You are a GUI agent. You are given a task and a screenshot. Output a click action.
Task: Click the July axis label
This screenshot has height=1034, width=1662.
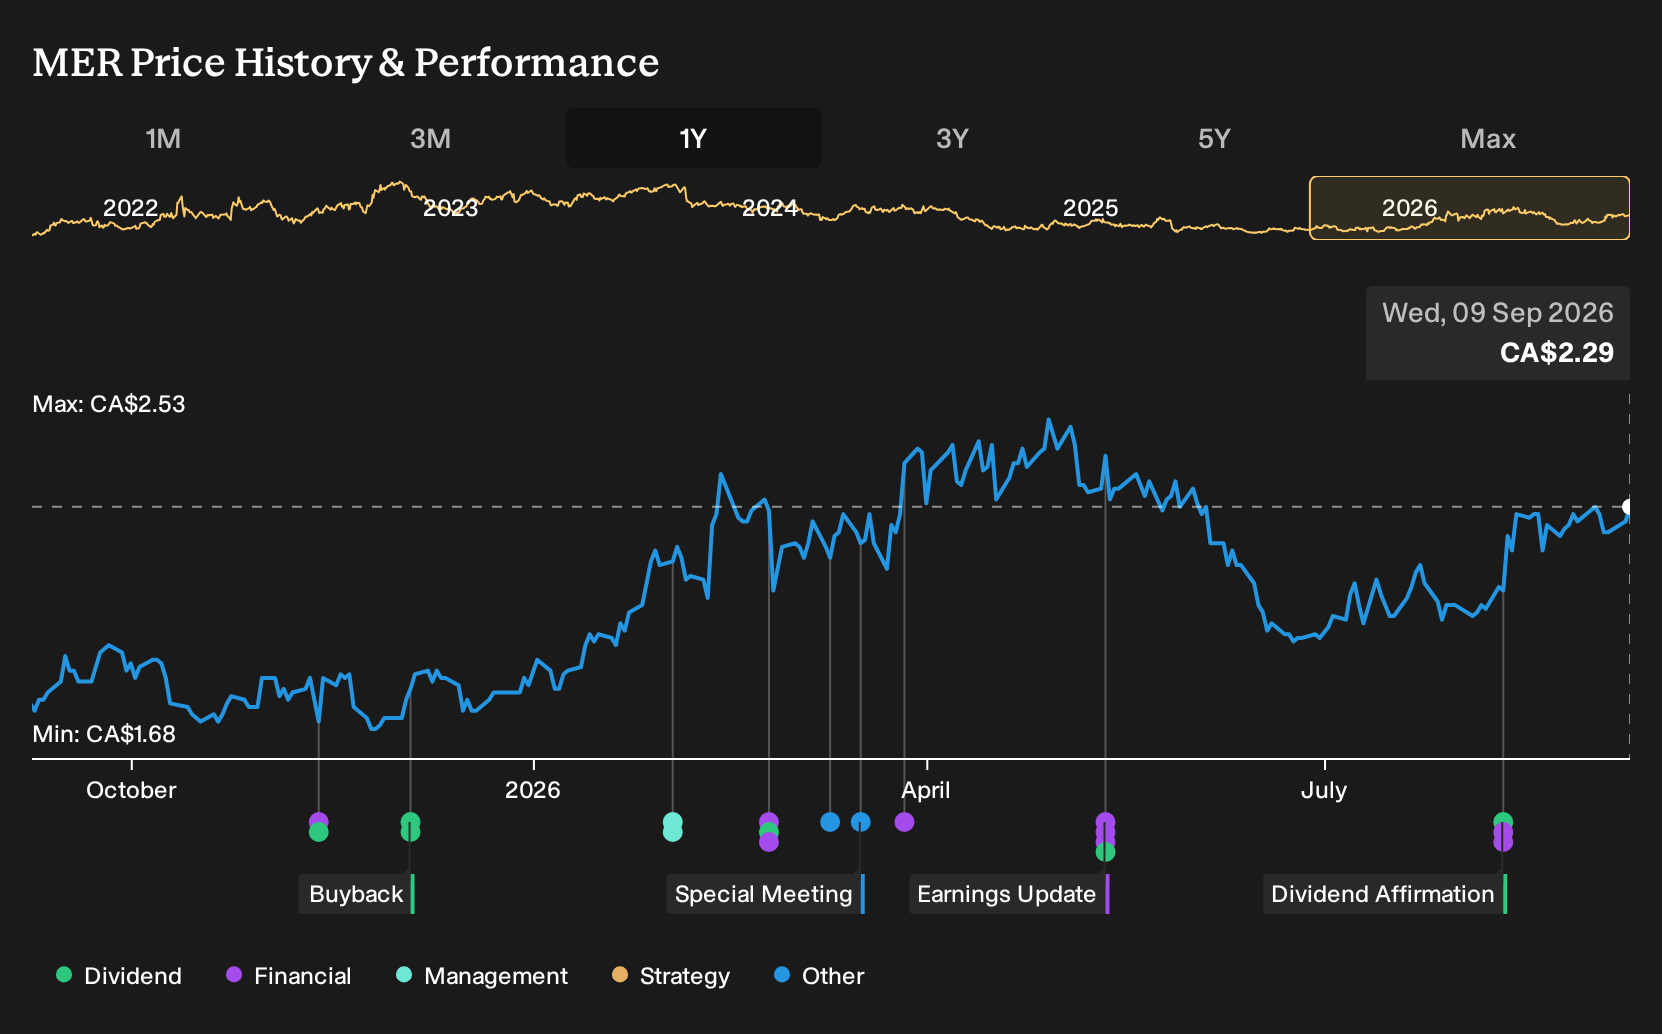tap(1324, 790)
